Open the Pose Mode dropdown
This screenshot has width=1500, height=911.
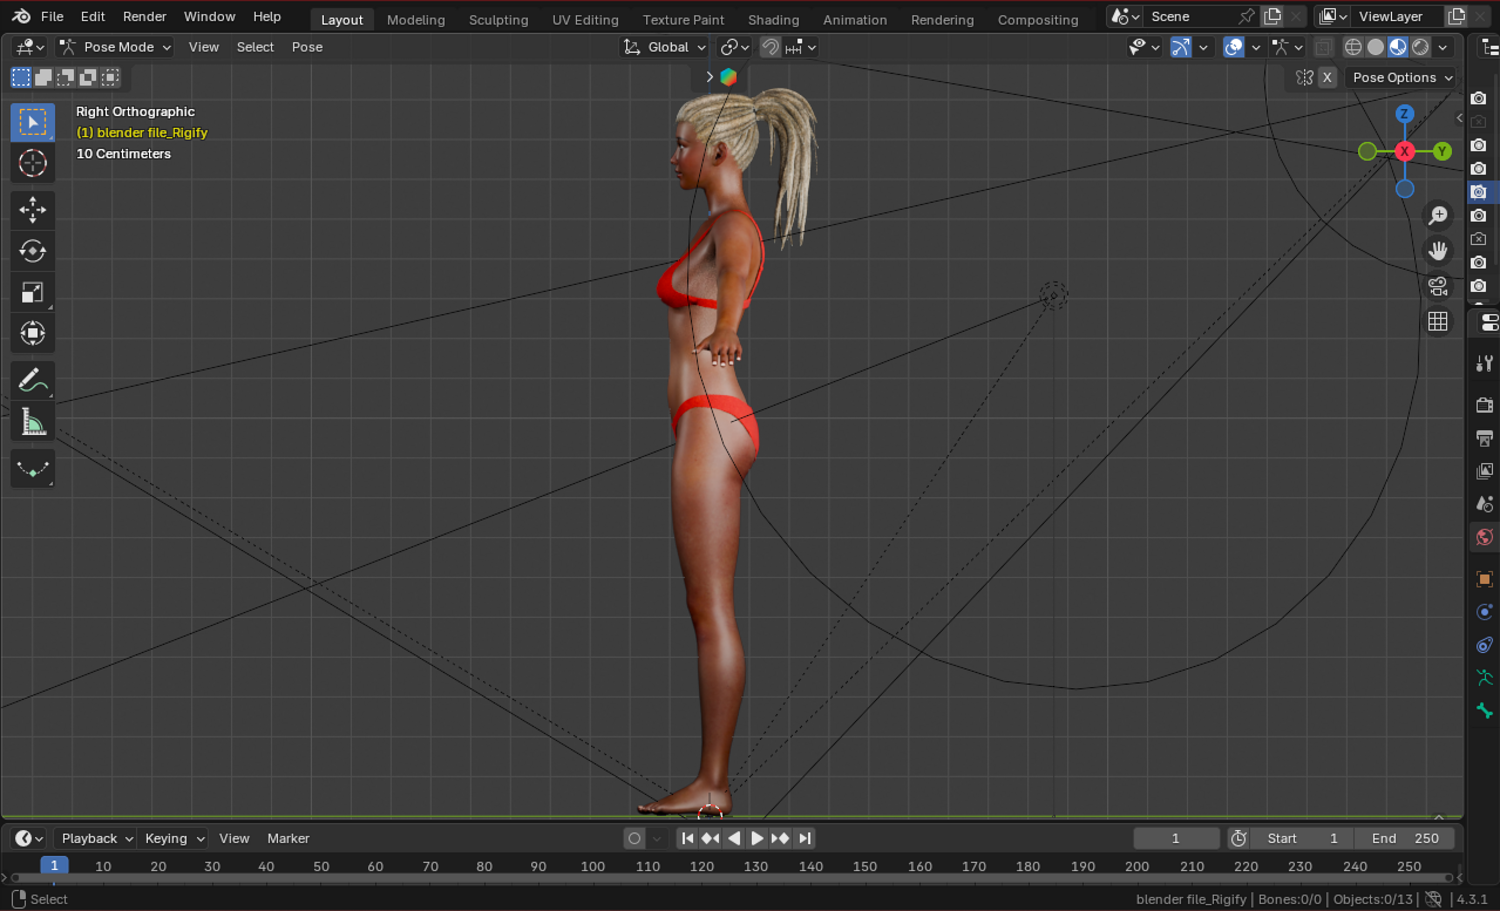pos(115,47)
